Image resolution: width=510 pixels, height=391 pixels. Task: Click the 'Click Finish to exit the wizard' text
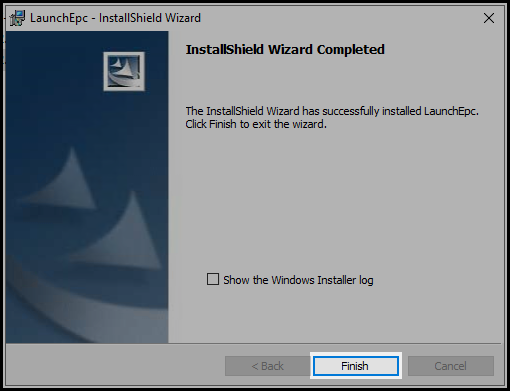[256, 124]
